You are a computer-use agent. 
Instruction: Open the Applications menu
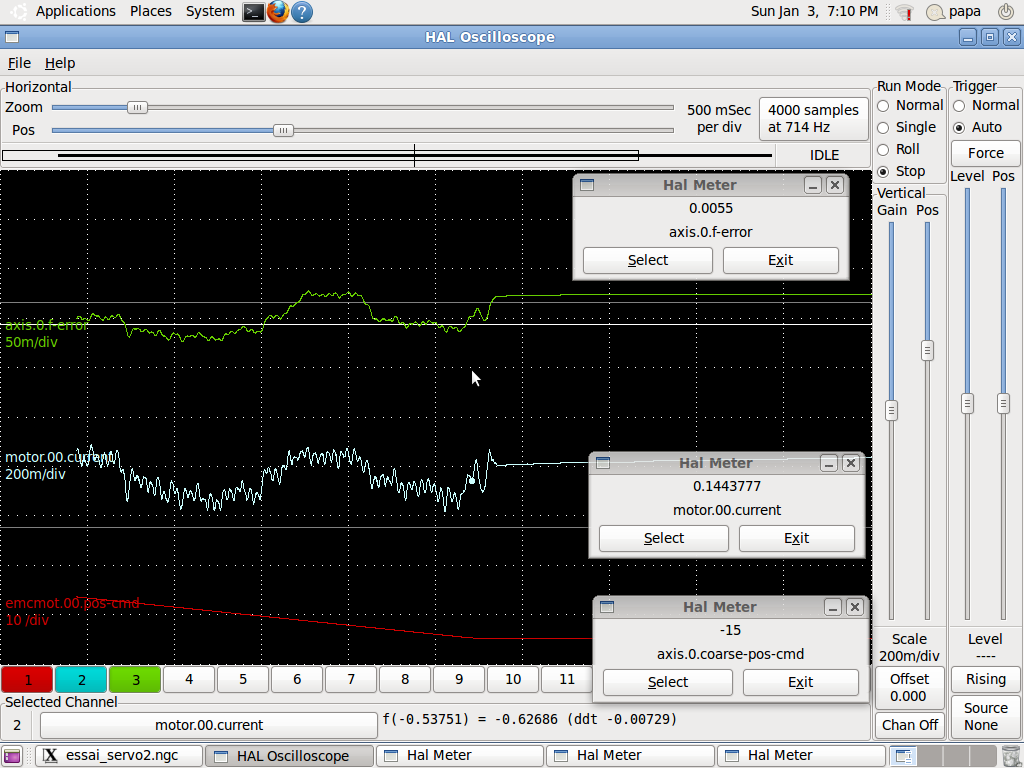pyautogui.click(x=75, y=12)
